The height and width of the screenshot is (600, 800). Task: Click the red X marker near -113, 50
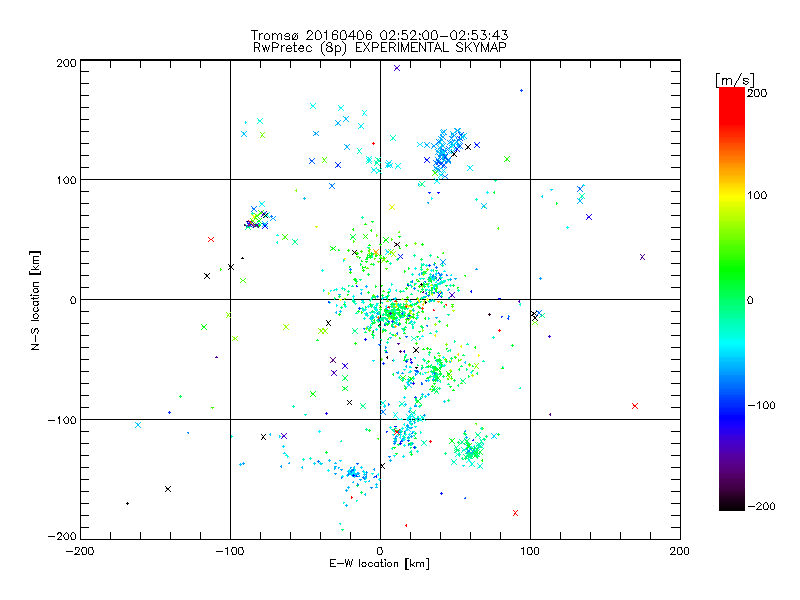(x=211, y=239)
